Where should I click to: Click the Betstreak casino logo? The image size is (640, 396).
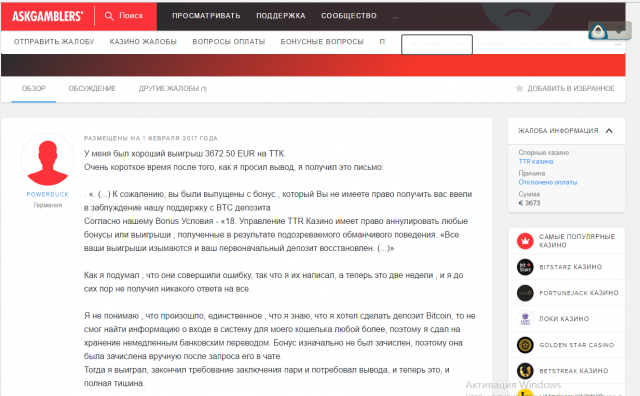tap(525, 371)
